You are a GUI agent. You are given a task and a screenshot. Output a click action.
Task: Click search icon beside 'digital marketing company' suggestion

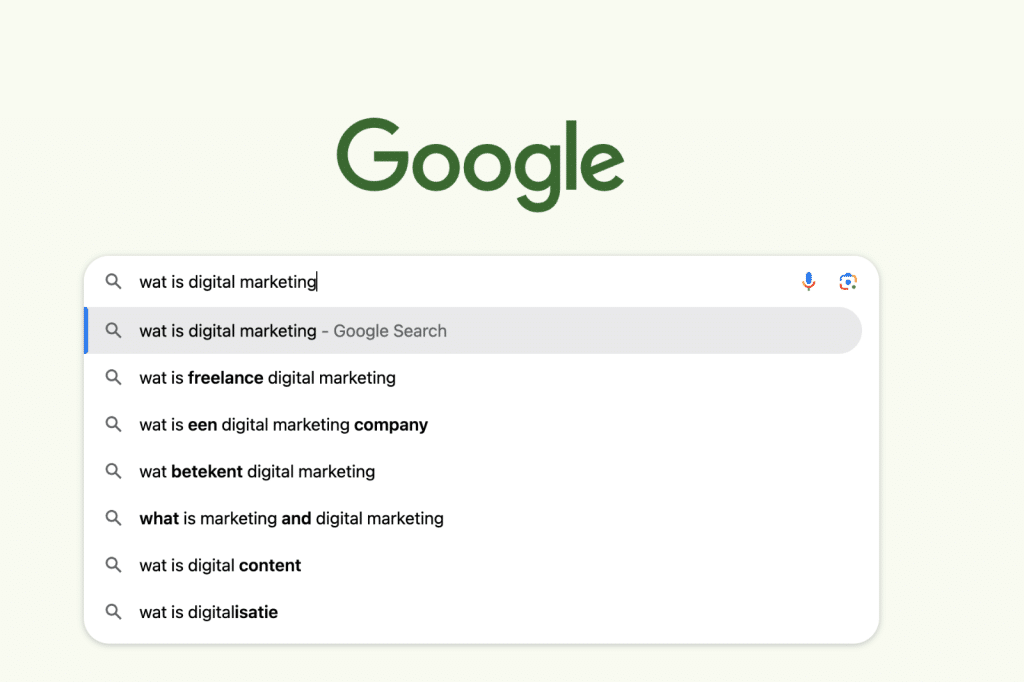click(x=114, y=425)
